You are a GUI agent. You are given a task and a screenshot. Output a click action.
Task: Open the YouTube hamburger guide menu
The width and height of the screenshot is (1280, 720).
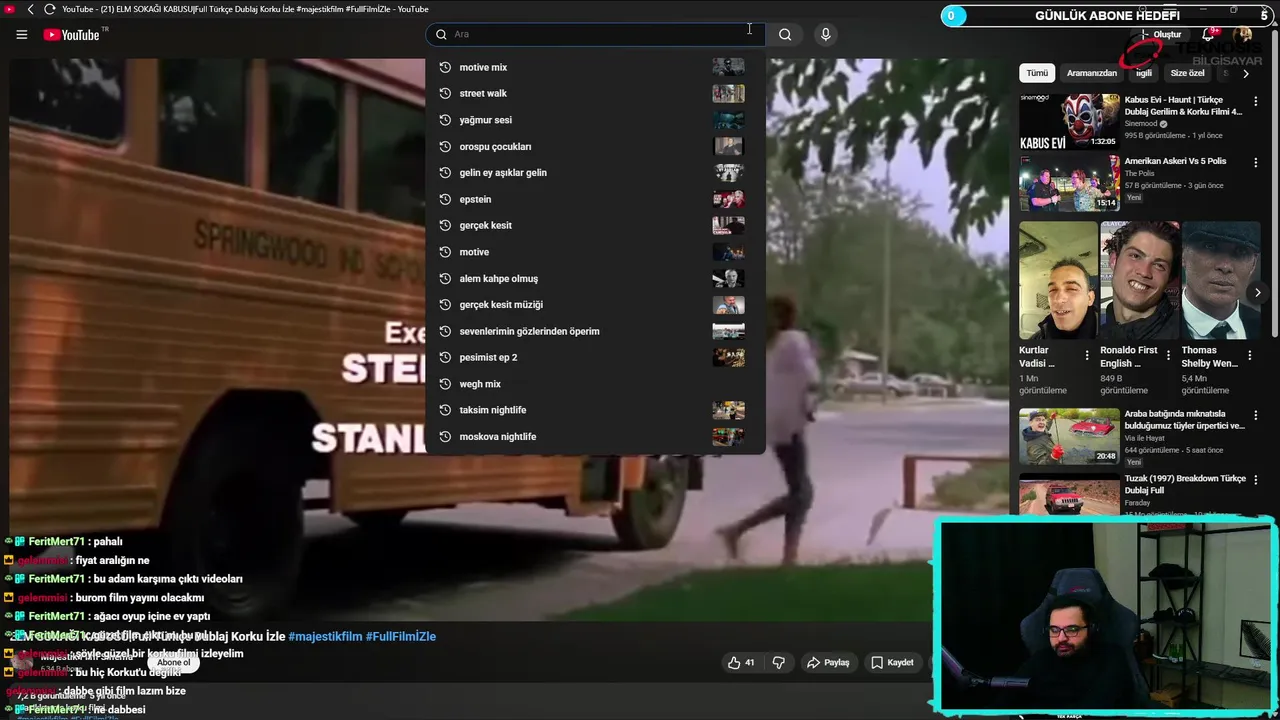[21, 35]
